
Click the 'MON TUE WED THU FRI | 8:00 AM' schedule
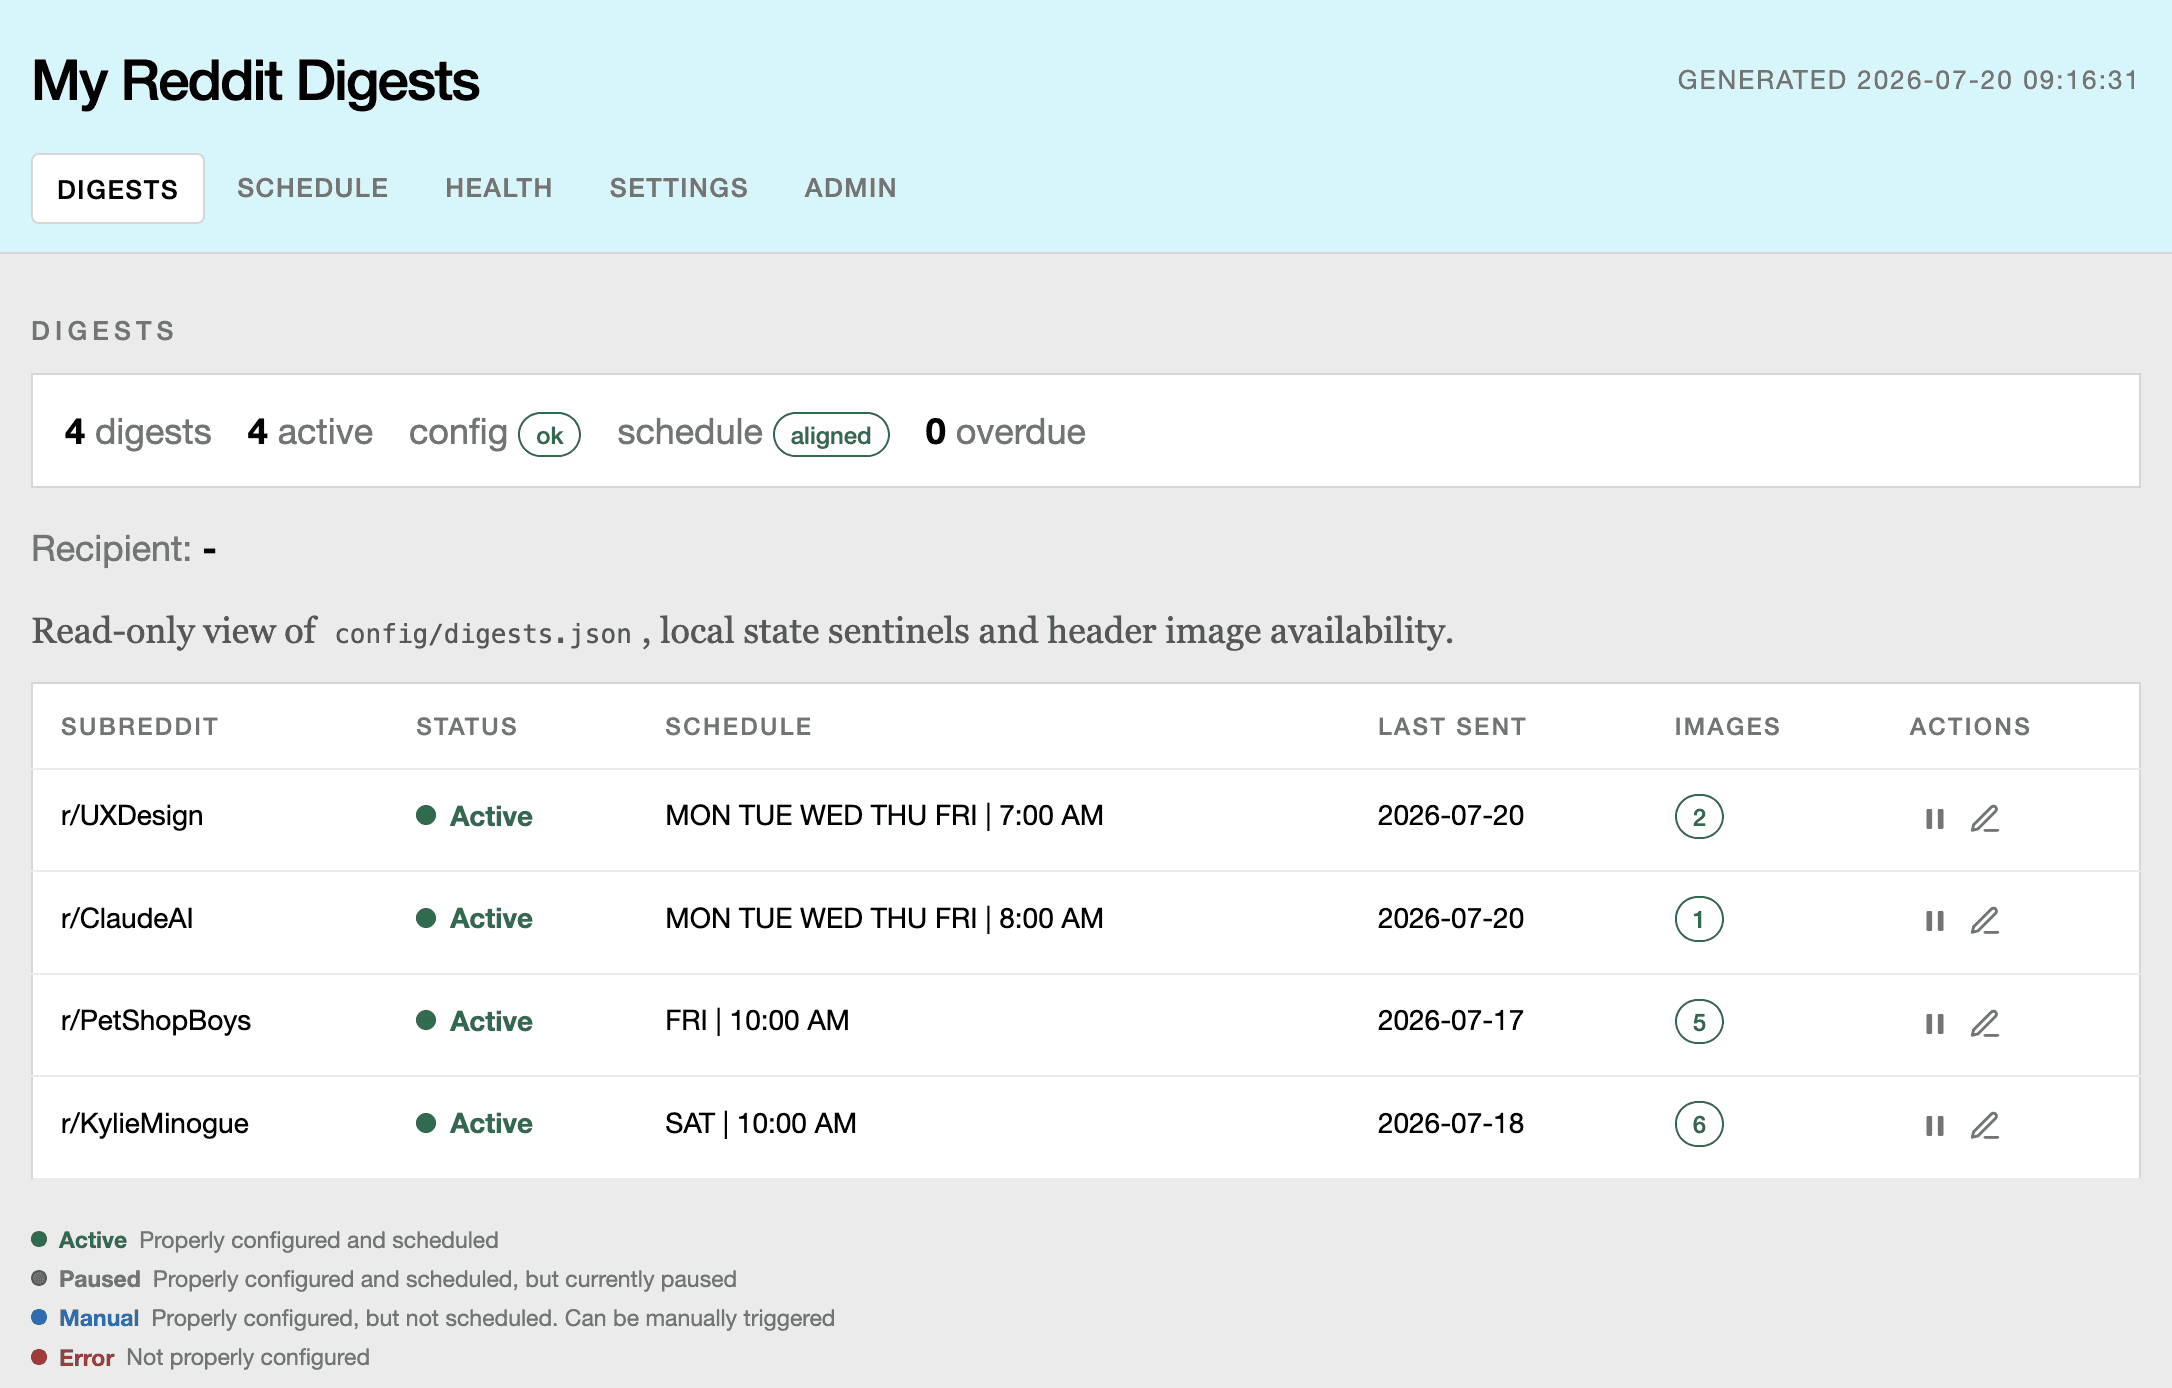point(885,918)
